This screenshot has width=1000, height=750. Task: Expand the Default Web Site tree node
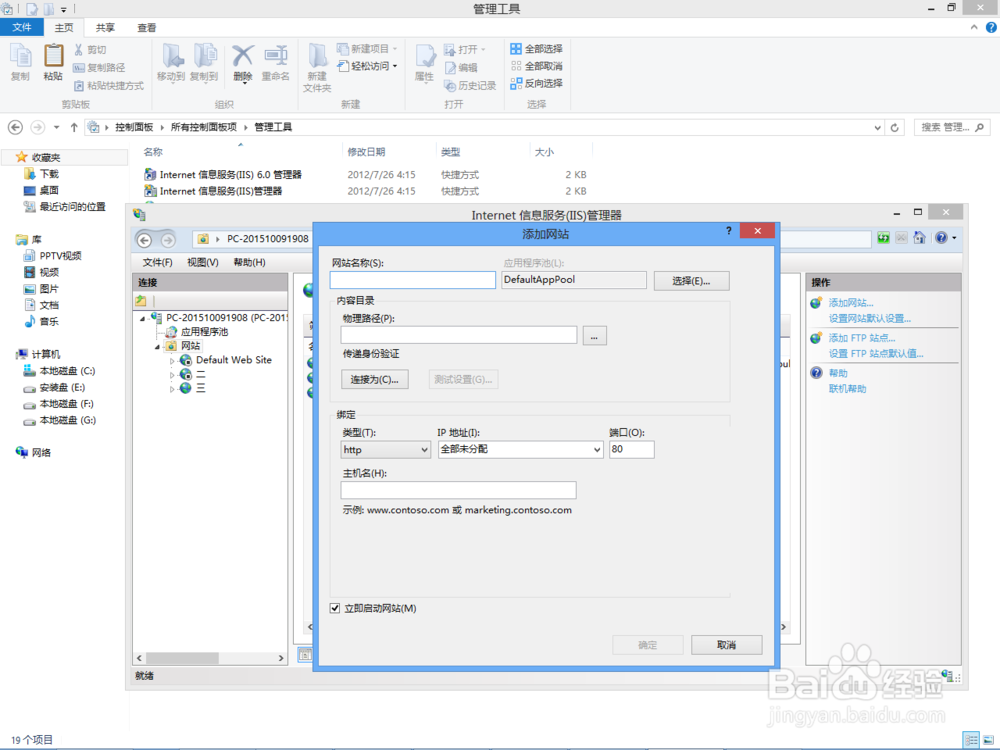point(174,359)
